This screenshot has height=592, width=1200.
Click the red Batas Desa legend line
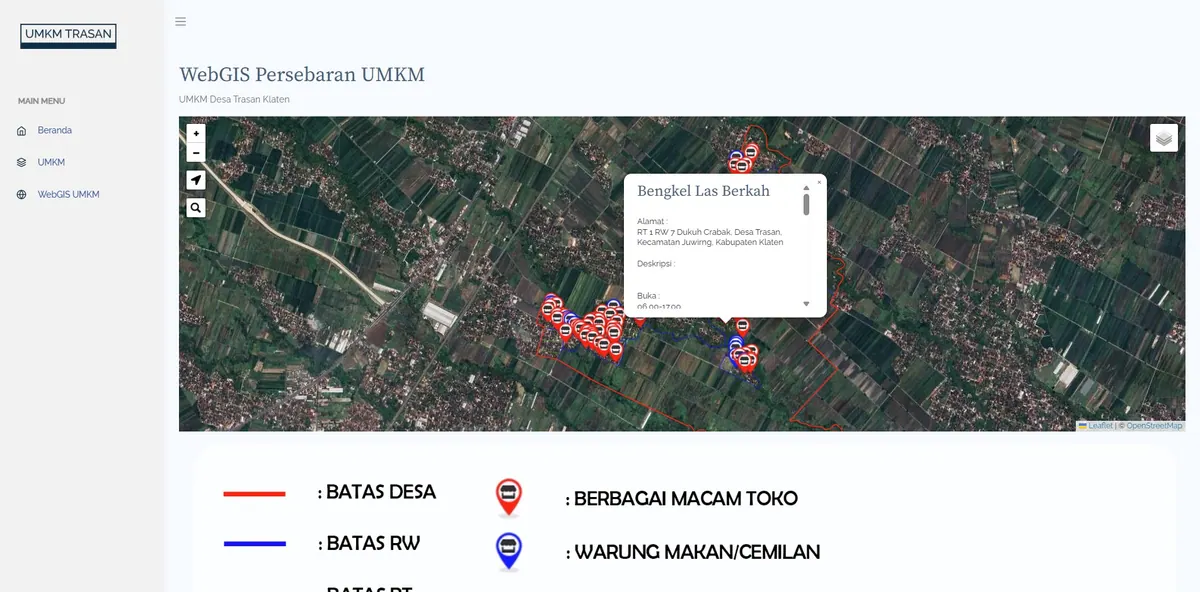point(255,494)
